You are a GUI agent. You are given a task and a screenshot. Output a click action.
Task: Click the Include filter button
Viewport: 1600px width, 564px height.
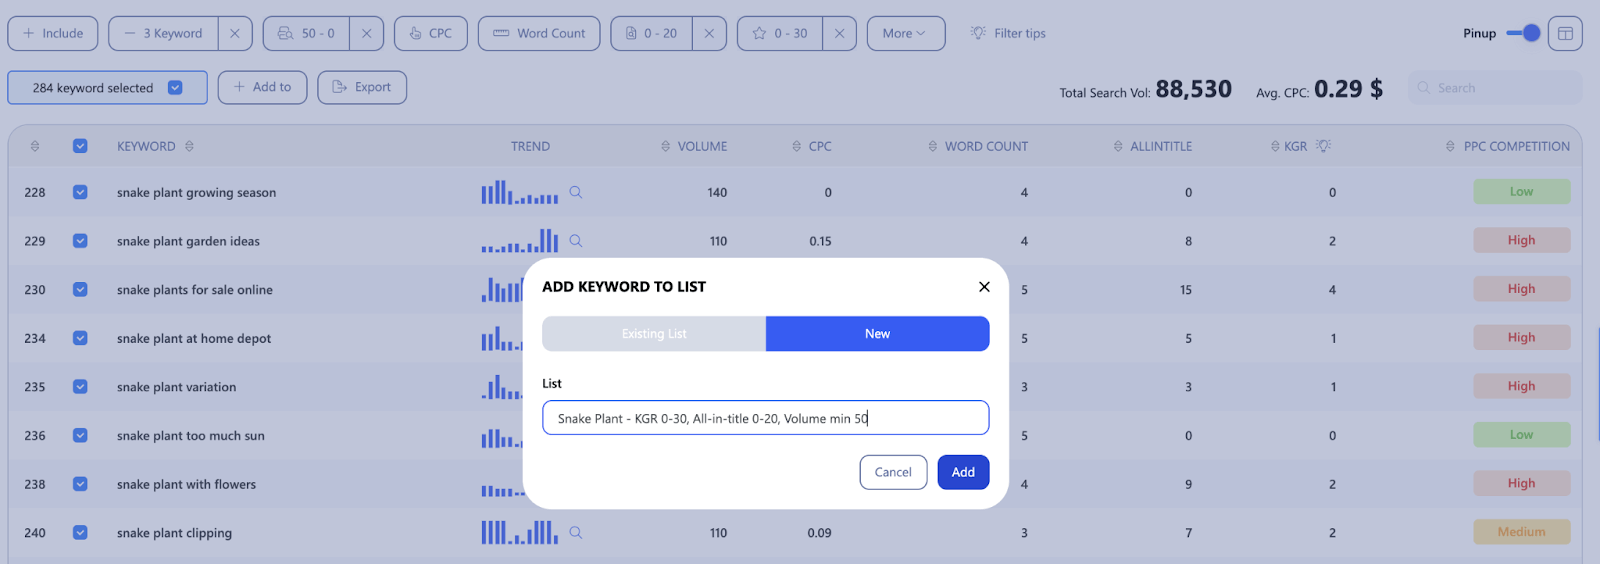[x=53, y=33]
